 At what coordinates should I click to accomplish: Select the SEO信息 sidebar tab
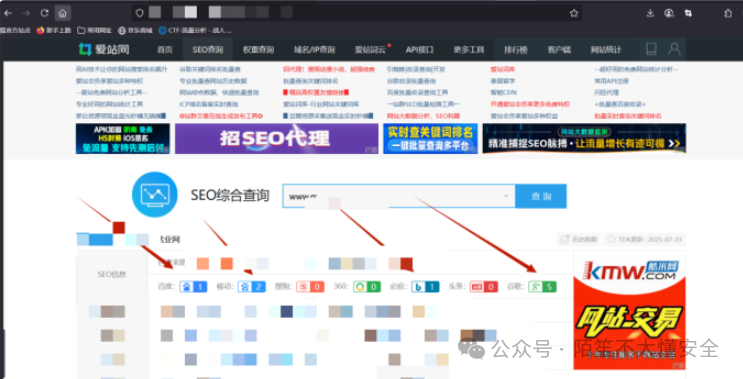pos(112,274)
